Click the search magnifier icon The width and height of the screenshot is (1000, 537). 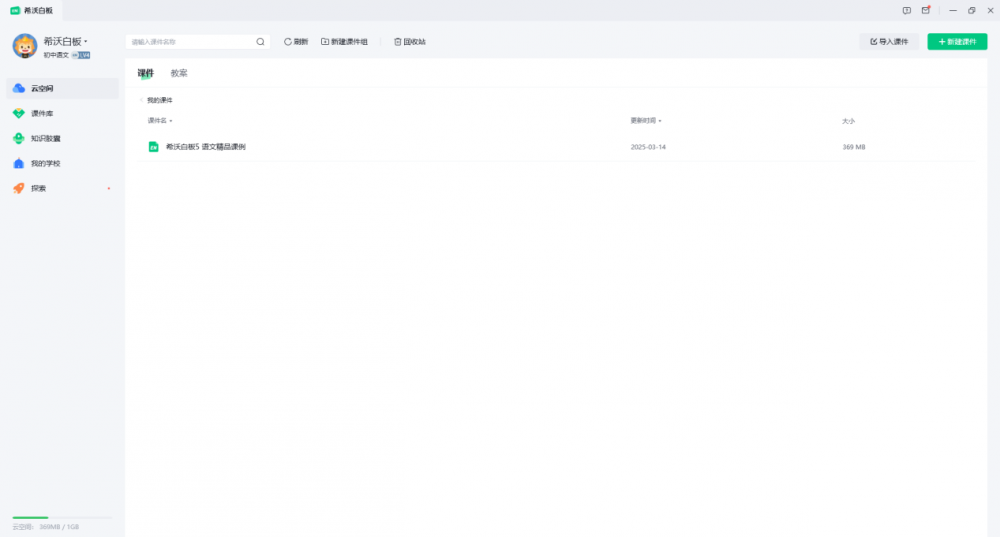click(x=261, y=42)
